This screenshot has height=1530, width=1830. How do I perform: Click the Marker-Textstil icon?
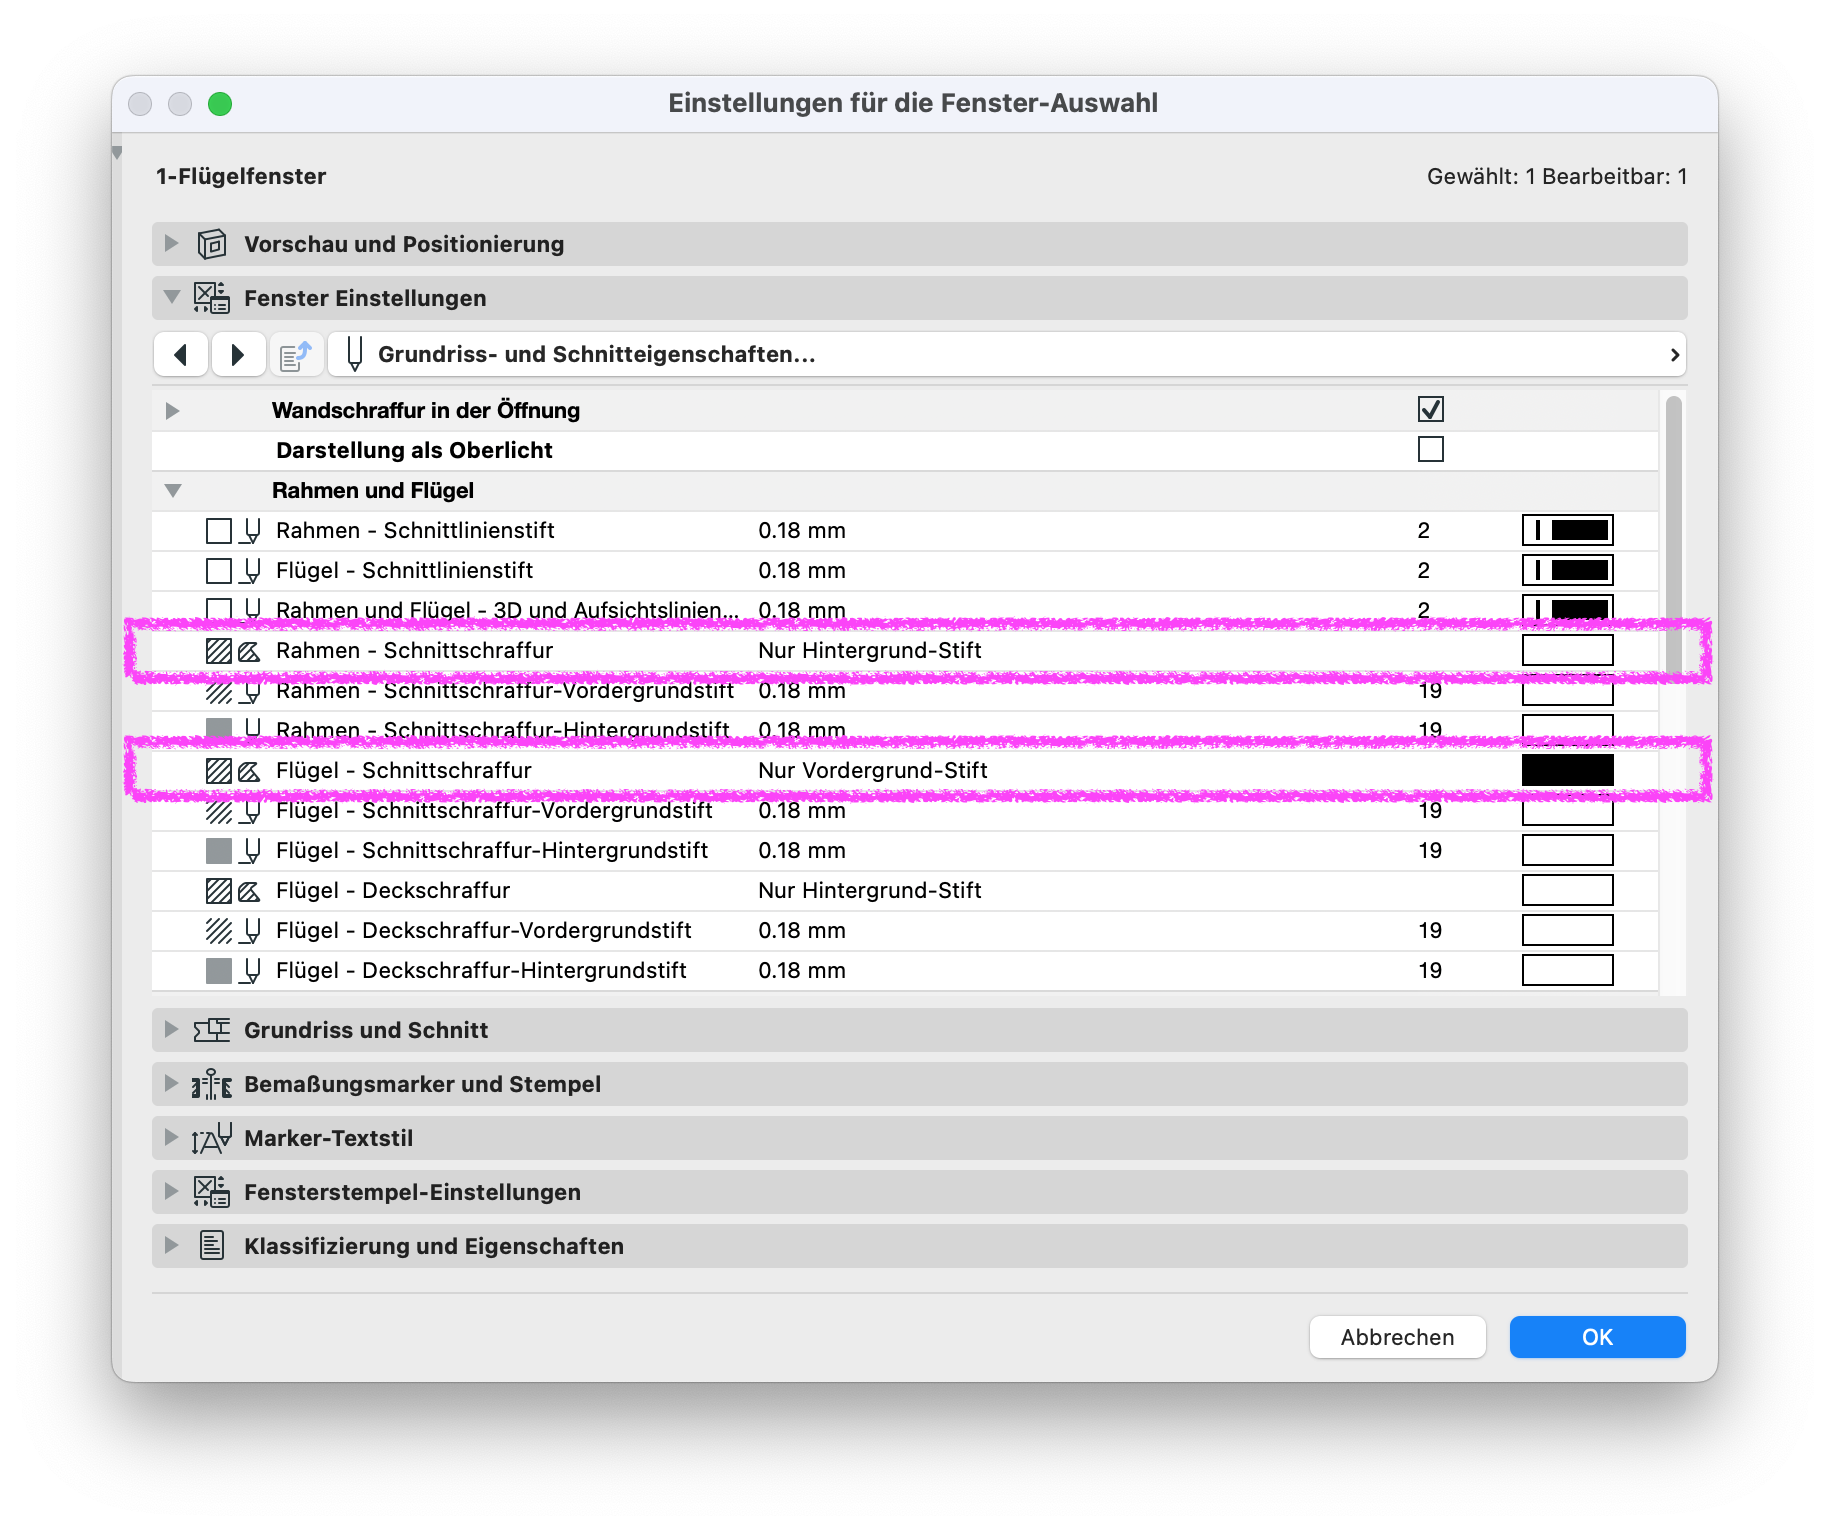pyautogui.click(x=211, y=1138)
